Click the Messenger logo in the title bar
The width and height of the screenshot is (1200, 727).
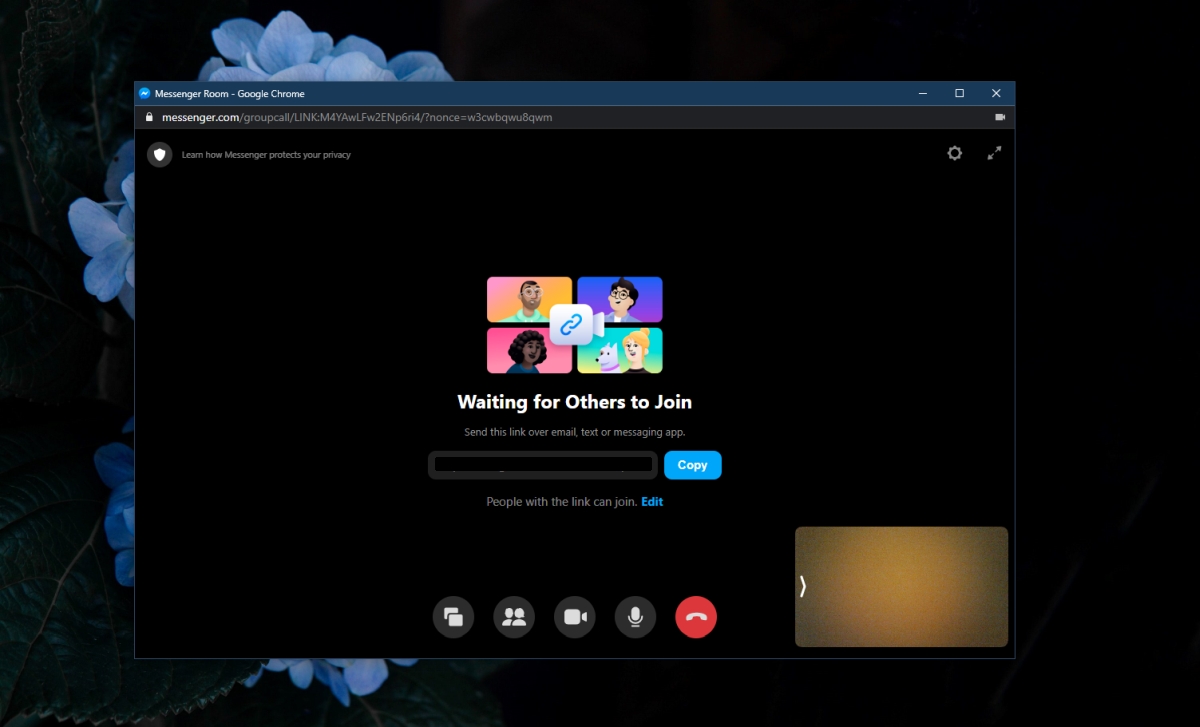click(143, 93)
